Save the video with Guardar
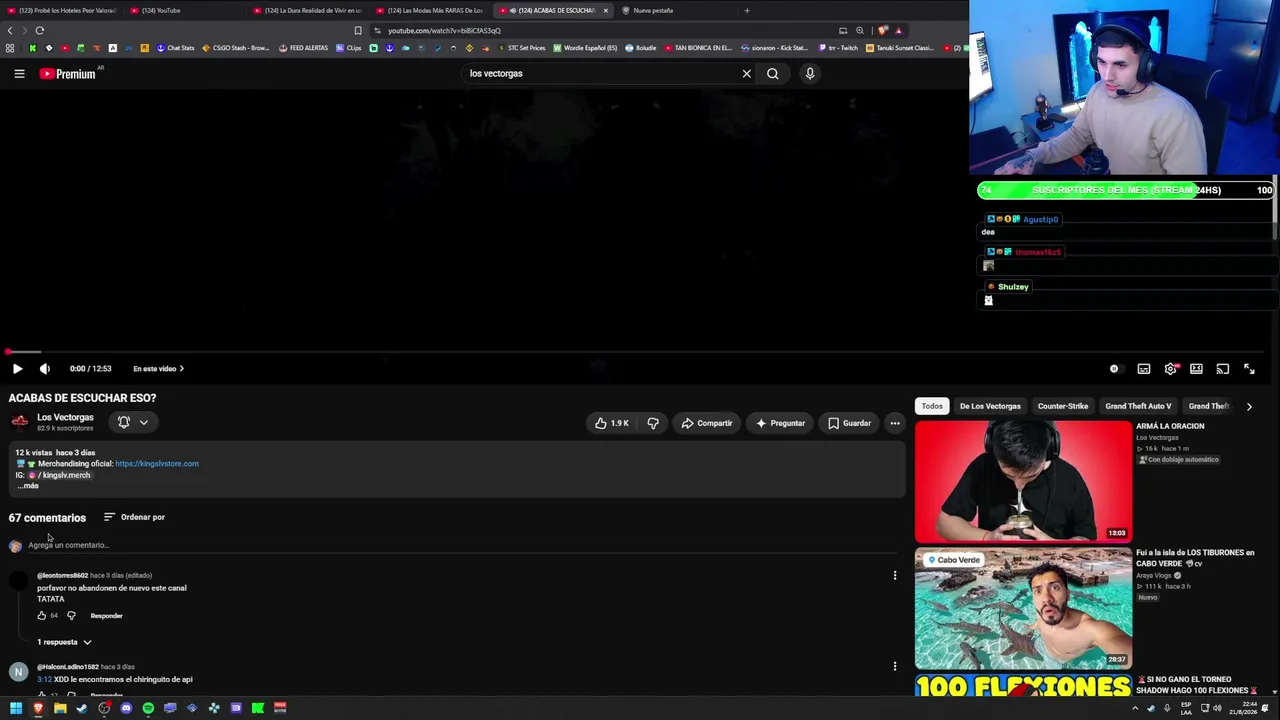 pyautogui.click(x=849, y=423)
